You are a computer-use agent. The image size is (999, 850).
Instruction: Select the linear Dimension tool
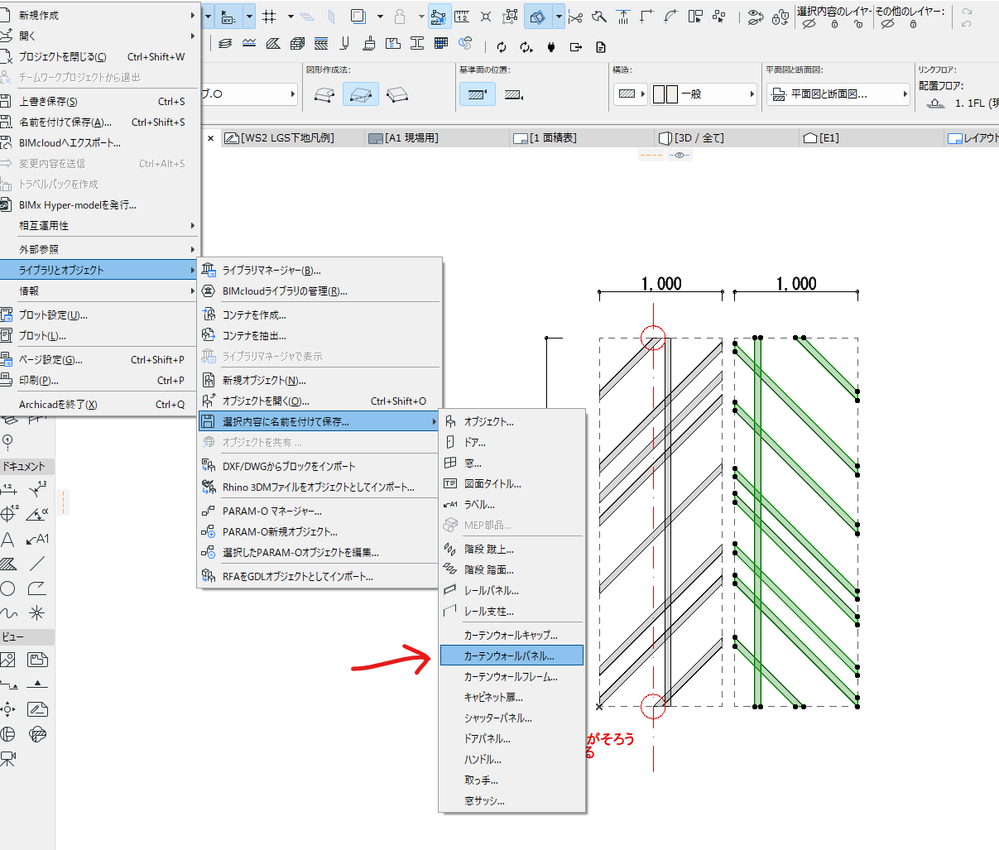pyautogui.click(x=8, y=489)
